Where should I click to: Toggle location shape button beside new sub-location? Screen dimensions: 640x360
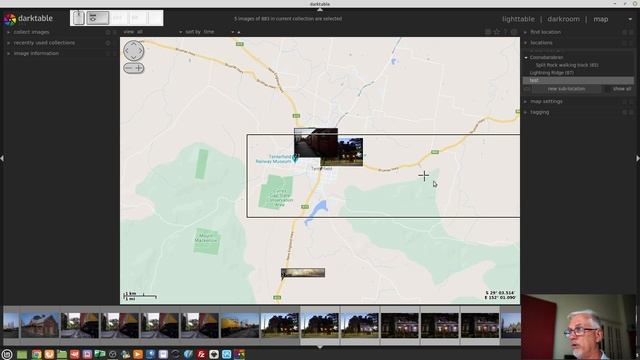click(x=527, y=89)
